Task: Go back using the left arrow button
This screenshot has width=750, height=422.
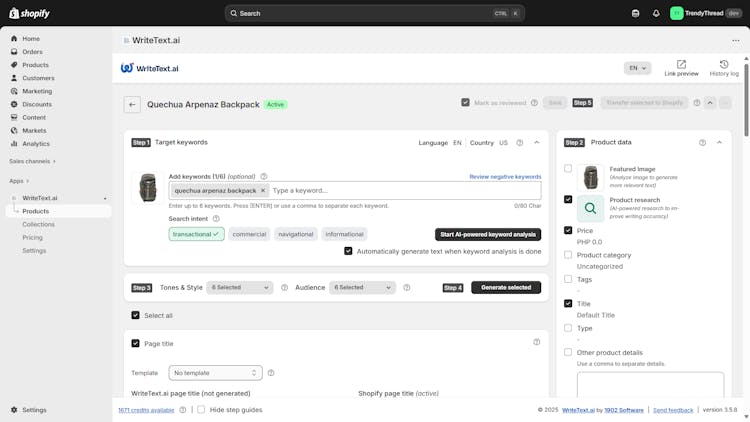Action: (132, 104)
